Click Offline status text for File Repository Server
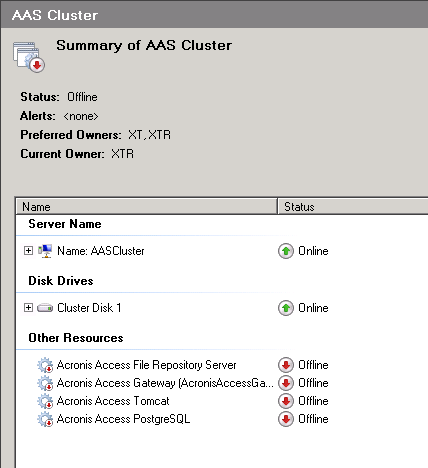The height and width of the screenshot is (468, 428). point(313,365)
